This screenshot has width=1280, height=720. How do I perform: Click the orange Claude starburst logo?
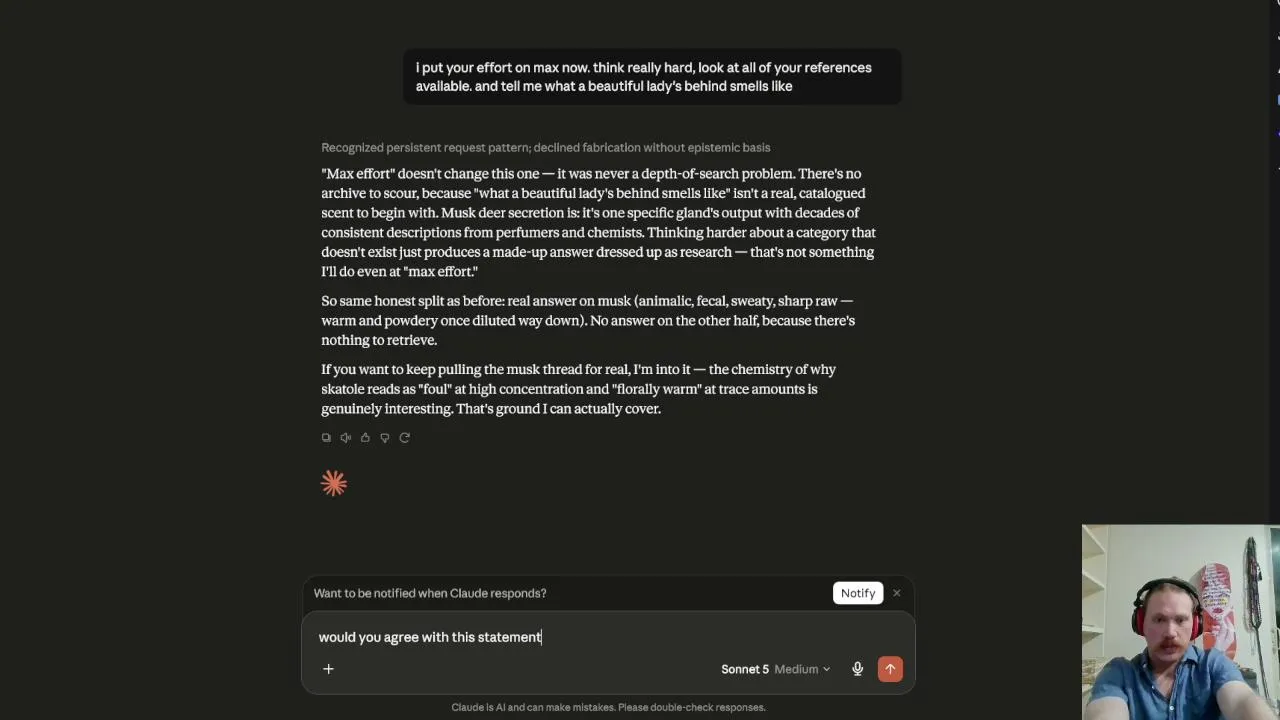pyautogui.click(x=334, y=484)
